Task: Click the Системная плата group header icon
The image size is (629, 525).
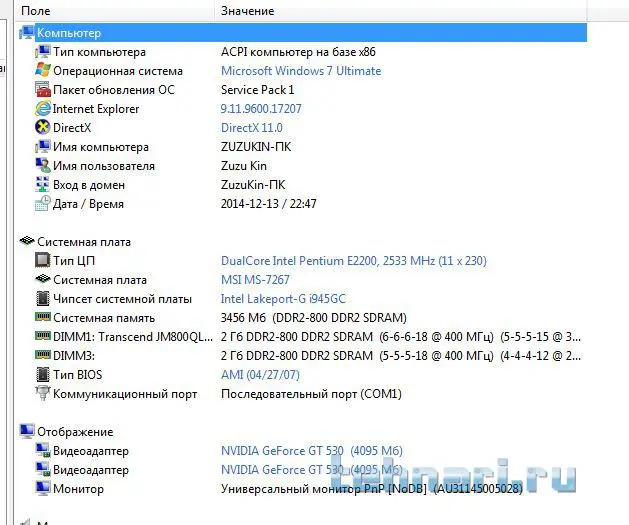Action: coord(27,241)
